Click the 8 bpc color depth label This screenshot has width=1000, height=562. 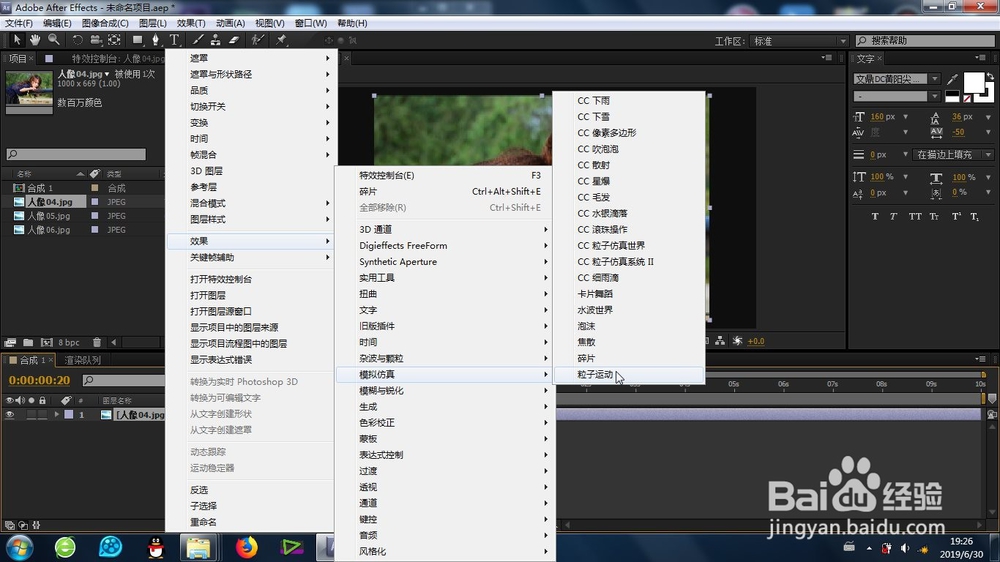point(69,343)
